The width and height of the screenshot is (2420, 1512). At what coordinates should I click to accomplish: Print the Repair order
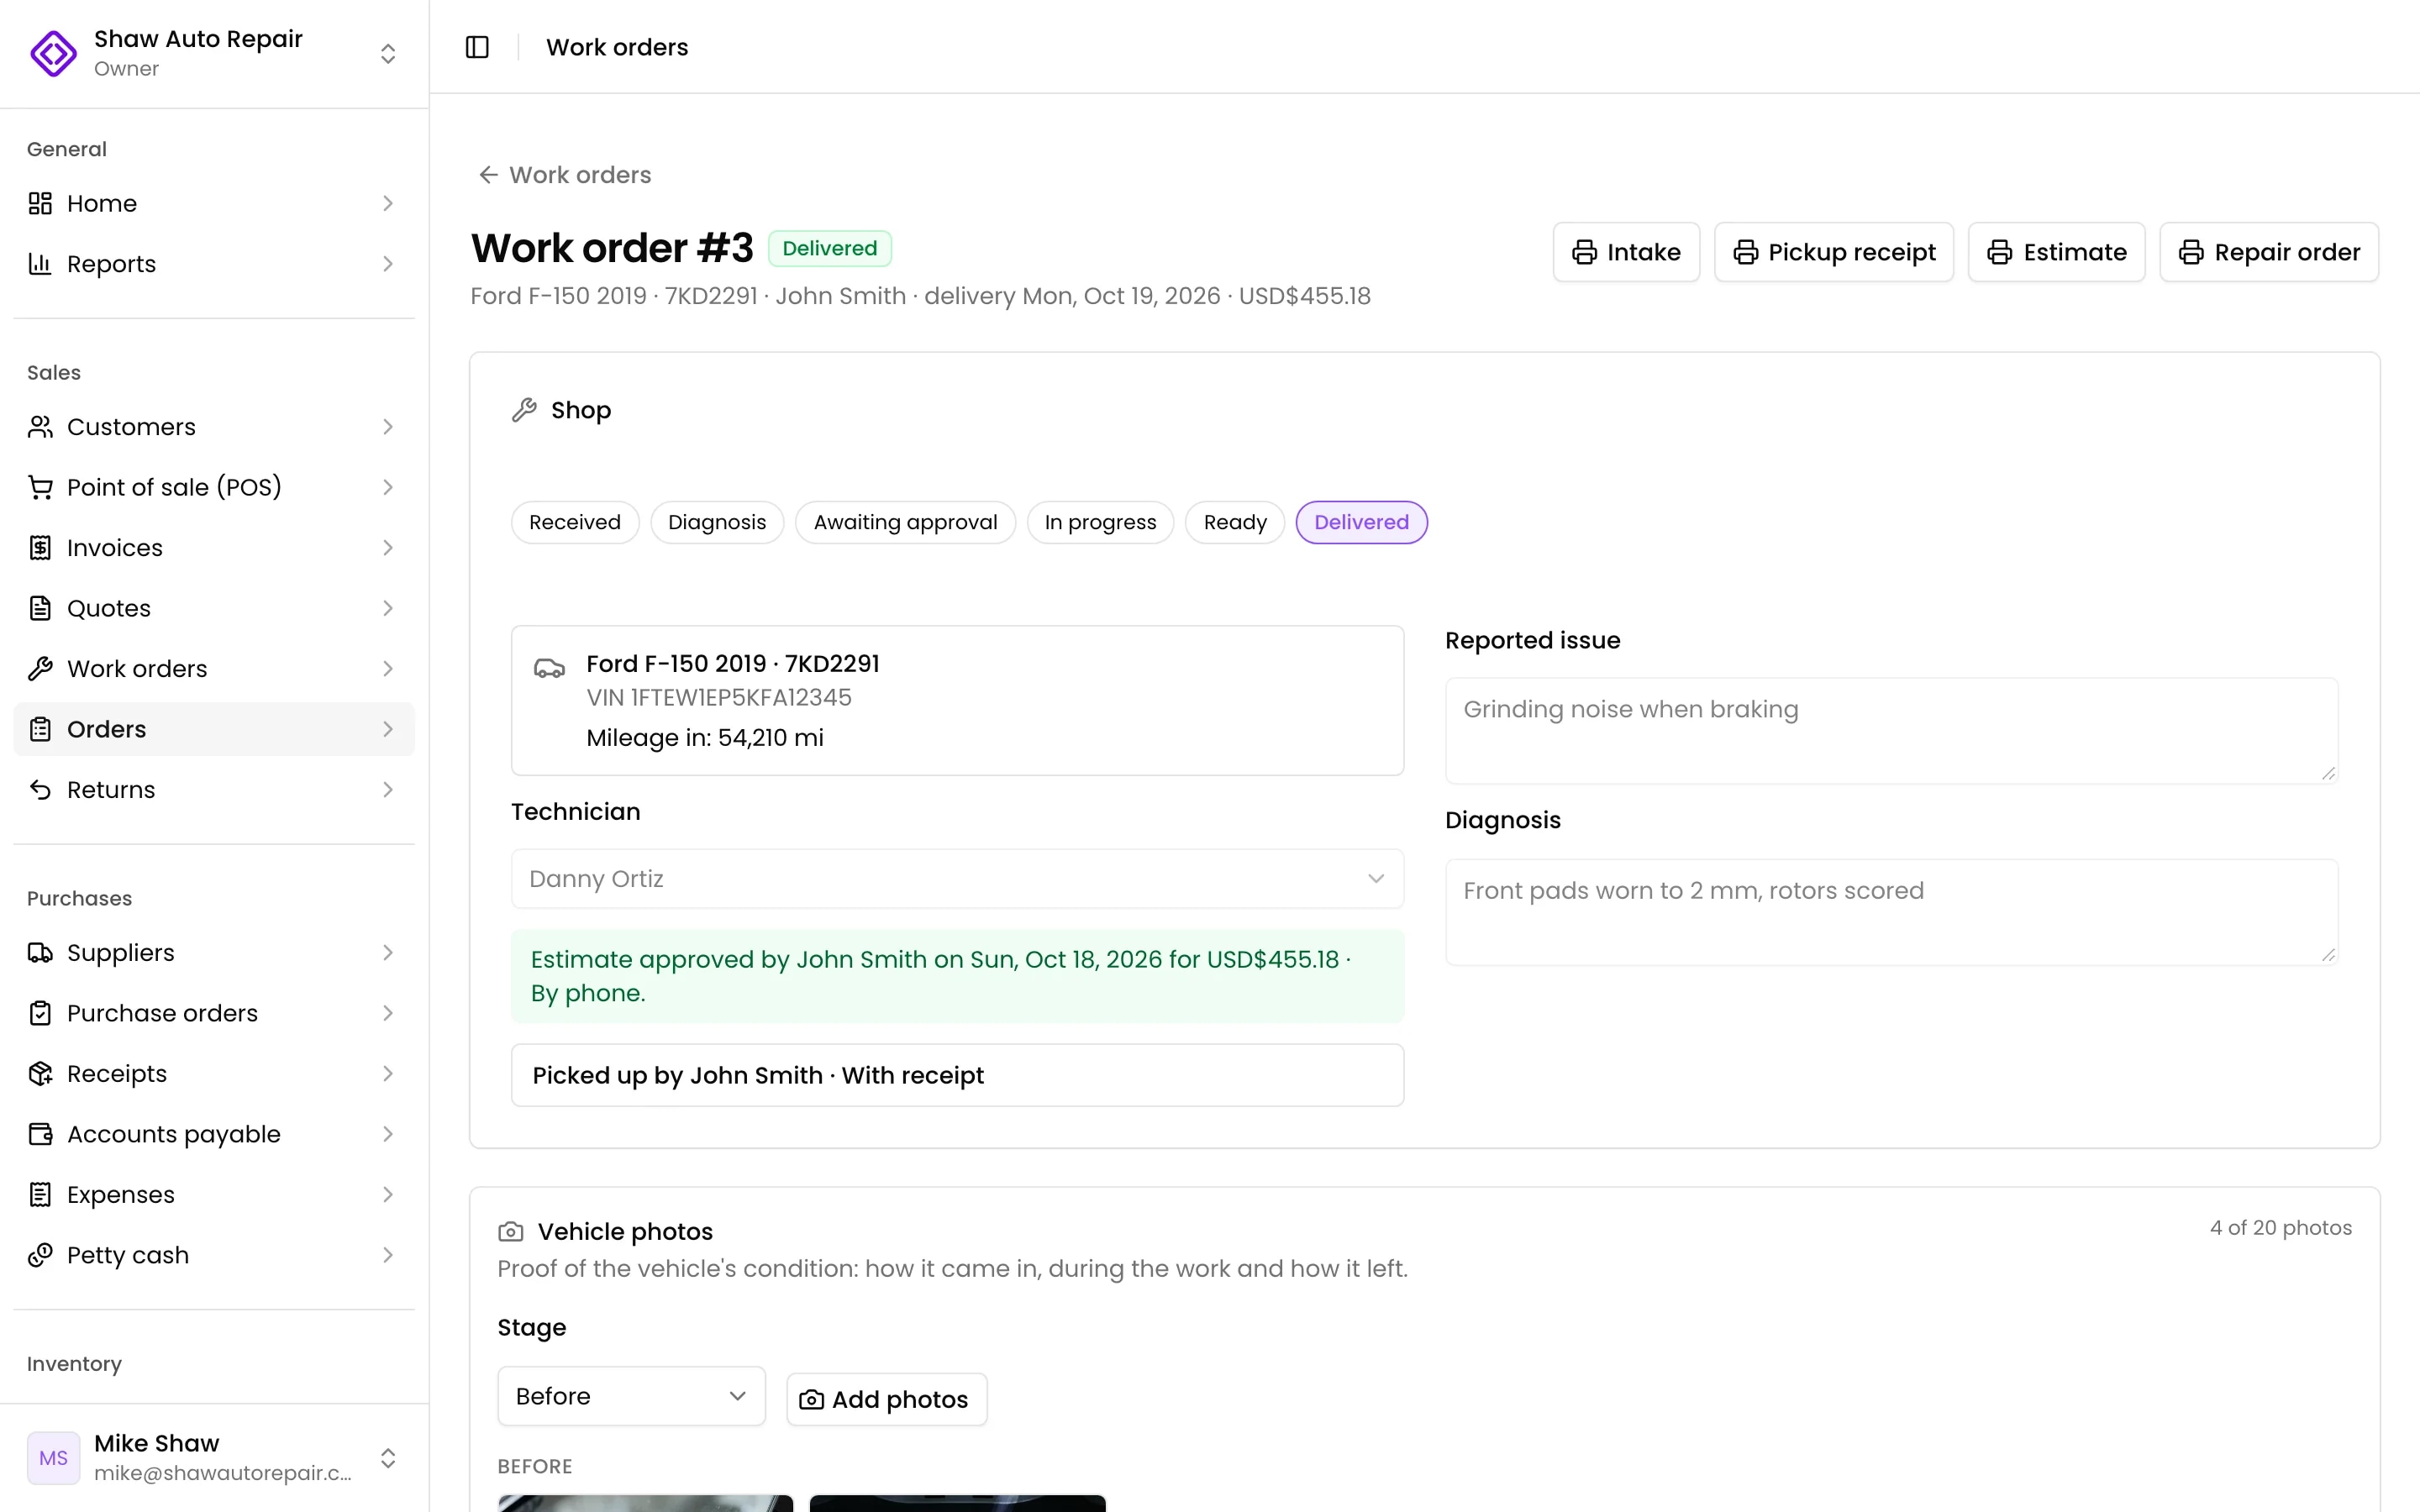pyautogui.click(x=2269, y=252)
